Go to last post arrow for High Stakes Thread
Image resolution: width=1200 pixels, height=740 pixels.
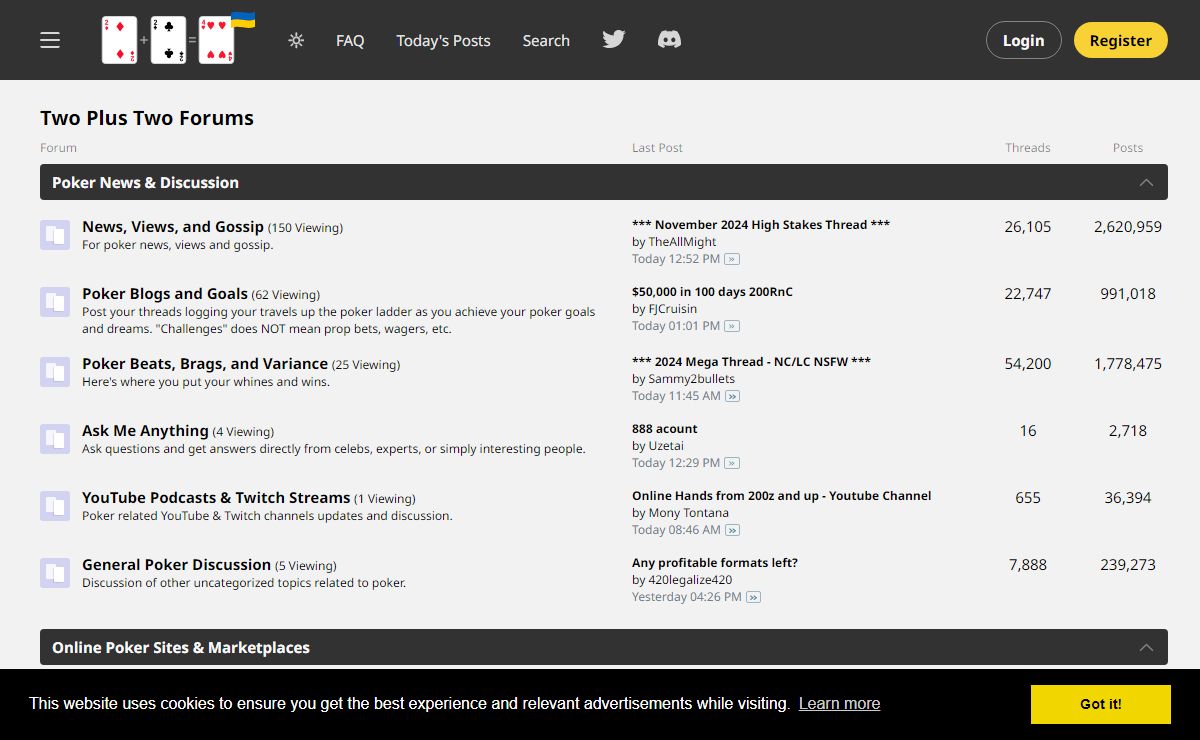[x=732, y=259]
